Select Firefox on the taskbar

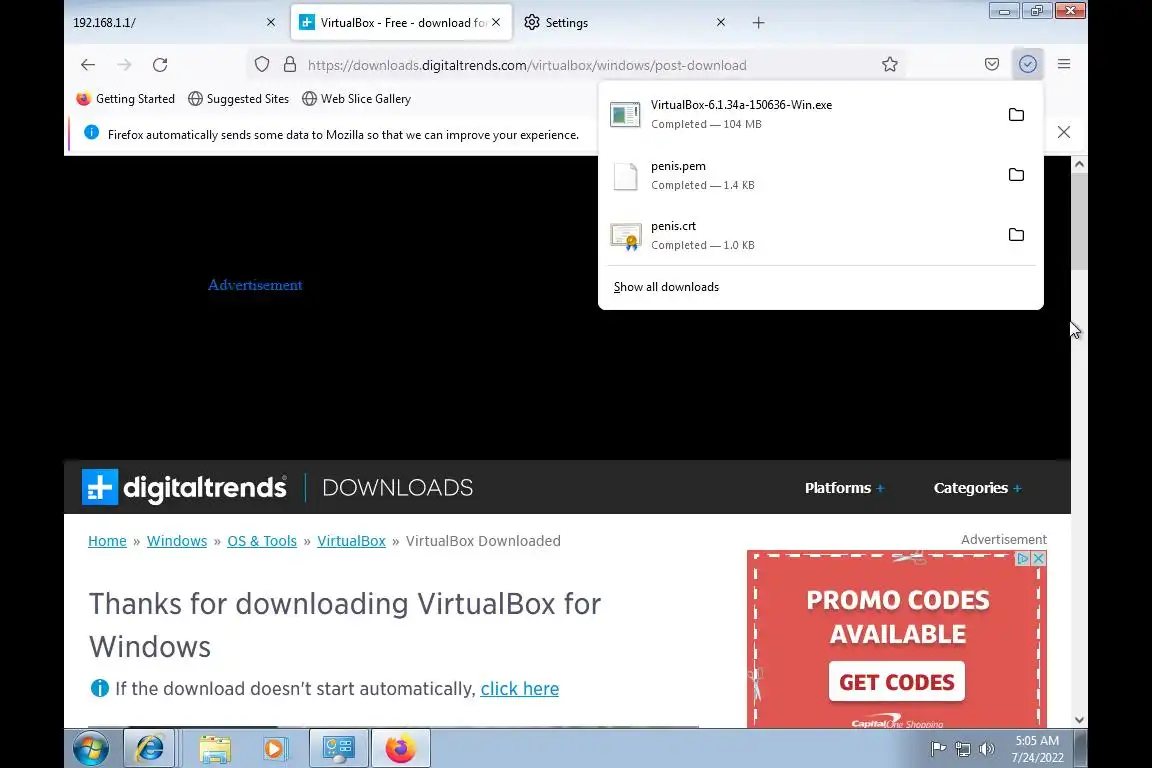400,749
